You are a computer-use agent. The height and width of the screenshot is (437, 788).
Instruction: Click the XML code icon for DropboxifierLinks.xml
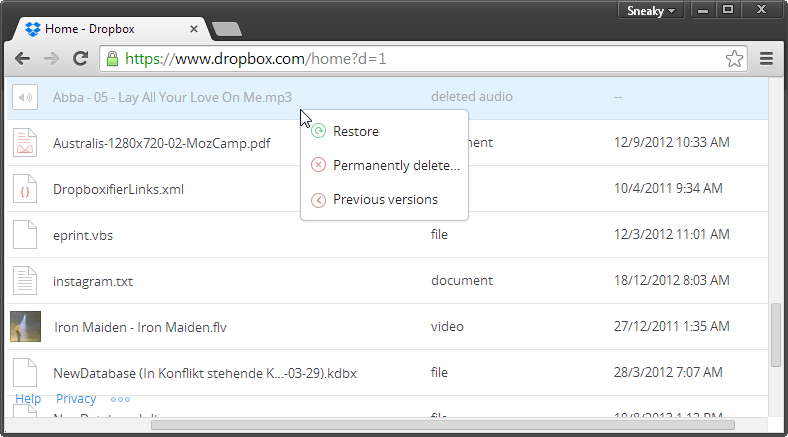pos(25,189)
